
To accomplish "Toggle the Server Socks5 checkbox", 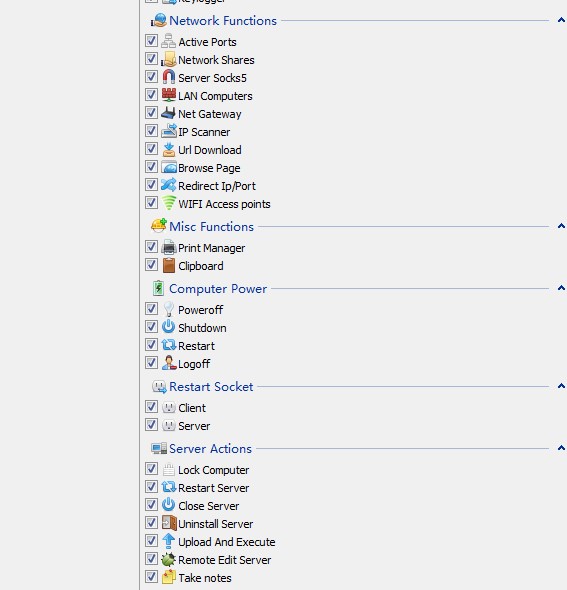I will pyautogui.click(x=151, y=77).
